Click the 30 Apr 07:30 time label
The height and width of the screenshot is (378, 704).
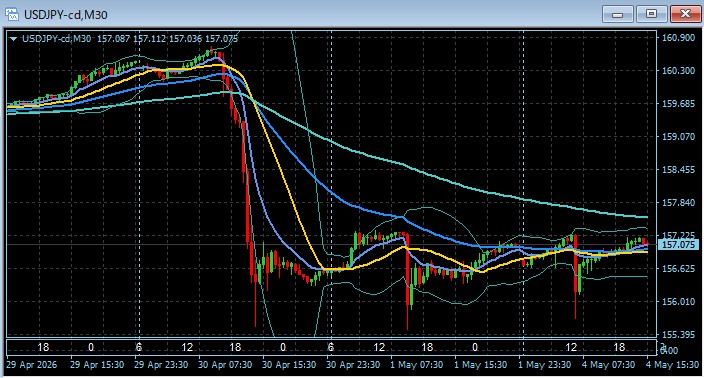tap(225, 365)
